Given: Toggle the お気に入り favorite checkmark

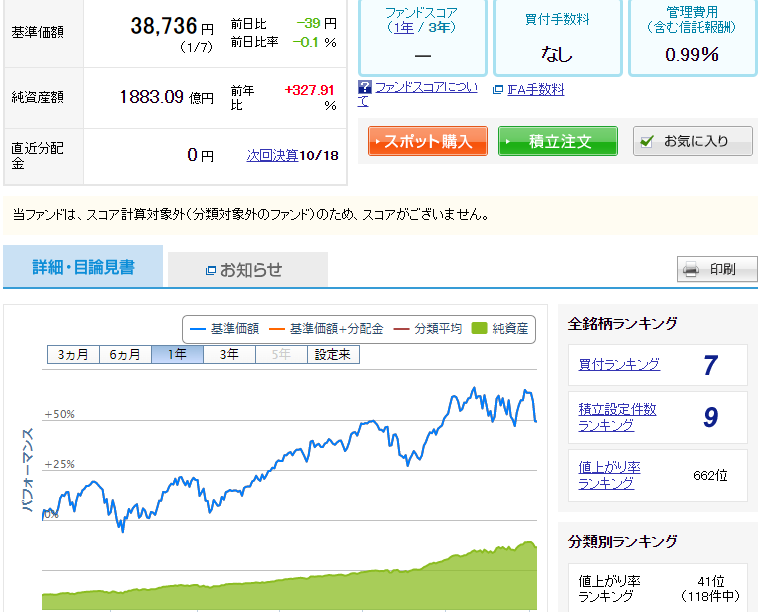Looking at the screenshot, I should (646, 142).
